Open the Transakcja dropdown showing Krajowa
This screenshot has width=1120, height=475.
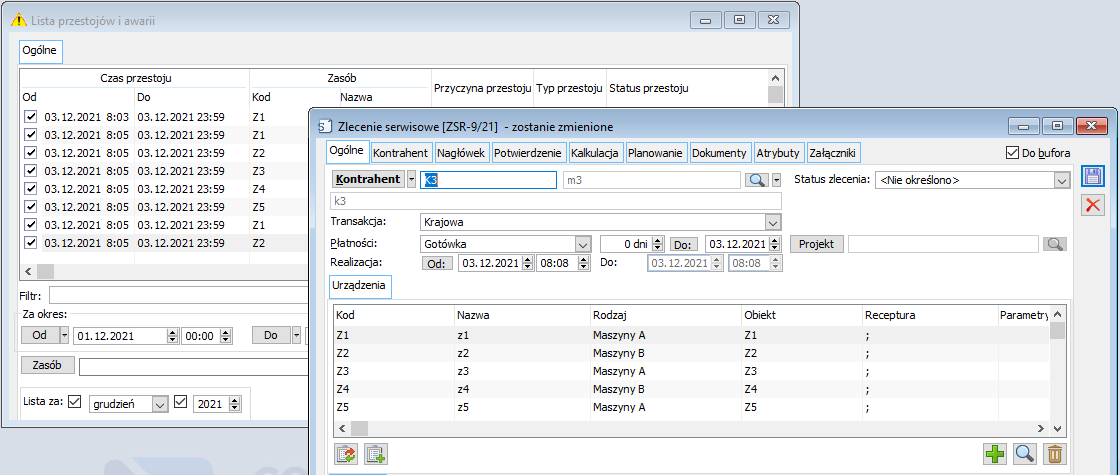773,221
